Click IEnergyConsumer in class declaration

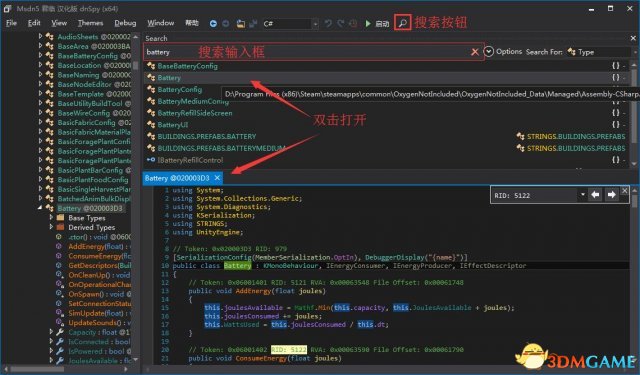pyautogui.click(x=355, y=266)
